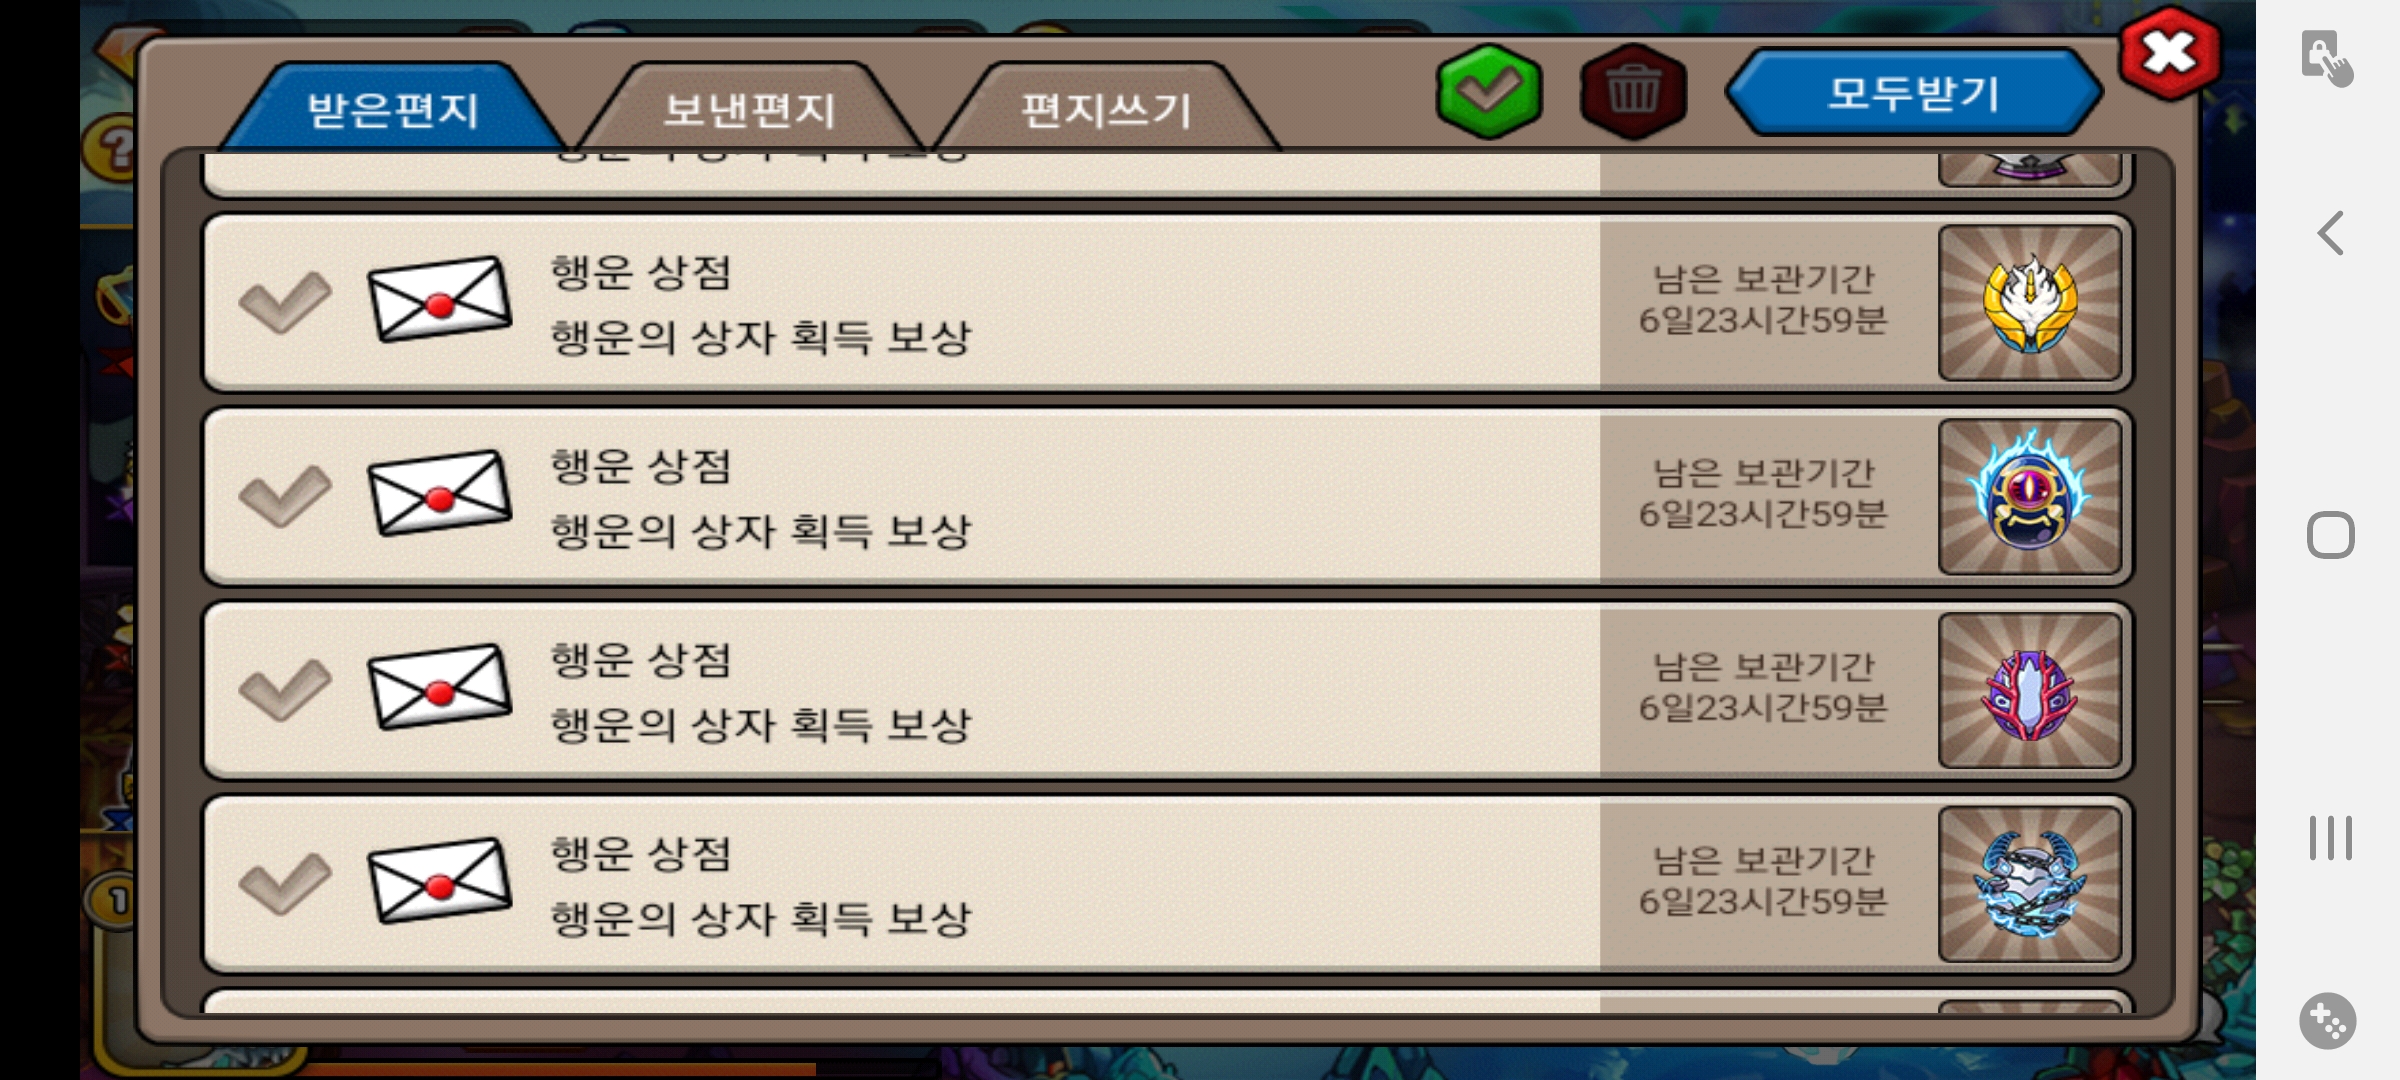Tap the game controller icon in the side panel
This screenshot has width=2400, height=1080.
click(x=2328, y=1021)
